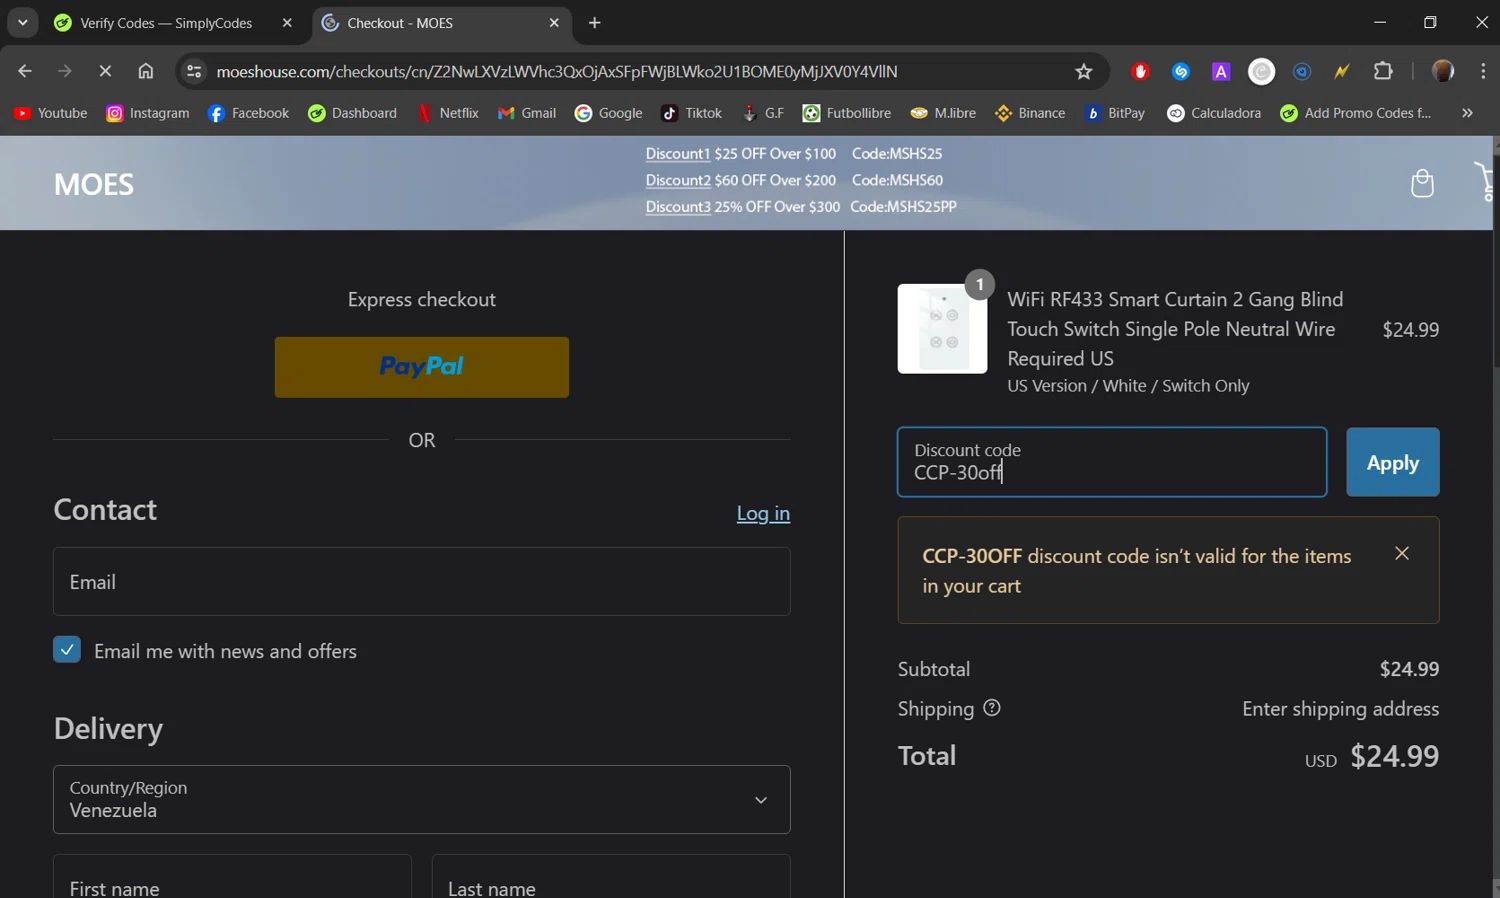Go back to the previous page
Image resolution: width=1500 pixels, height=898 pixels.
(25, 71)
